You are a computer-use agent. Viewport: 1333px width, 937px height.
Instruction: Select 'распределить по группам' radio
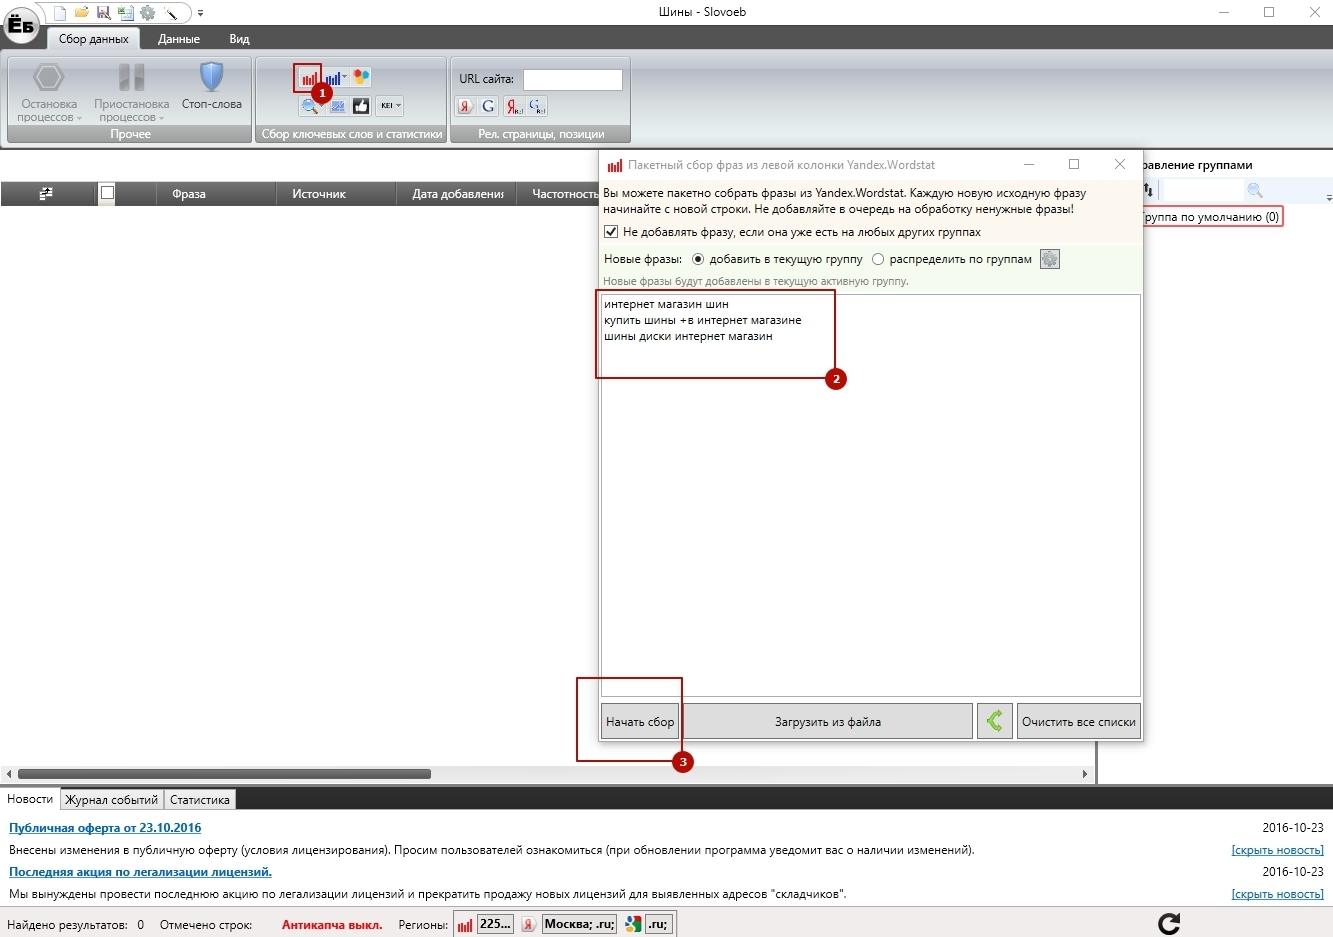click(878, 259)
